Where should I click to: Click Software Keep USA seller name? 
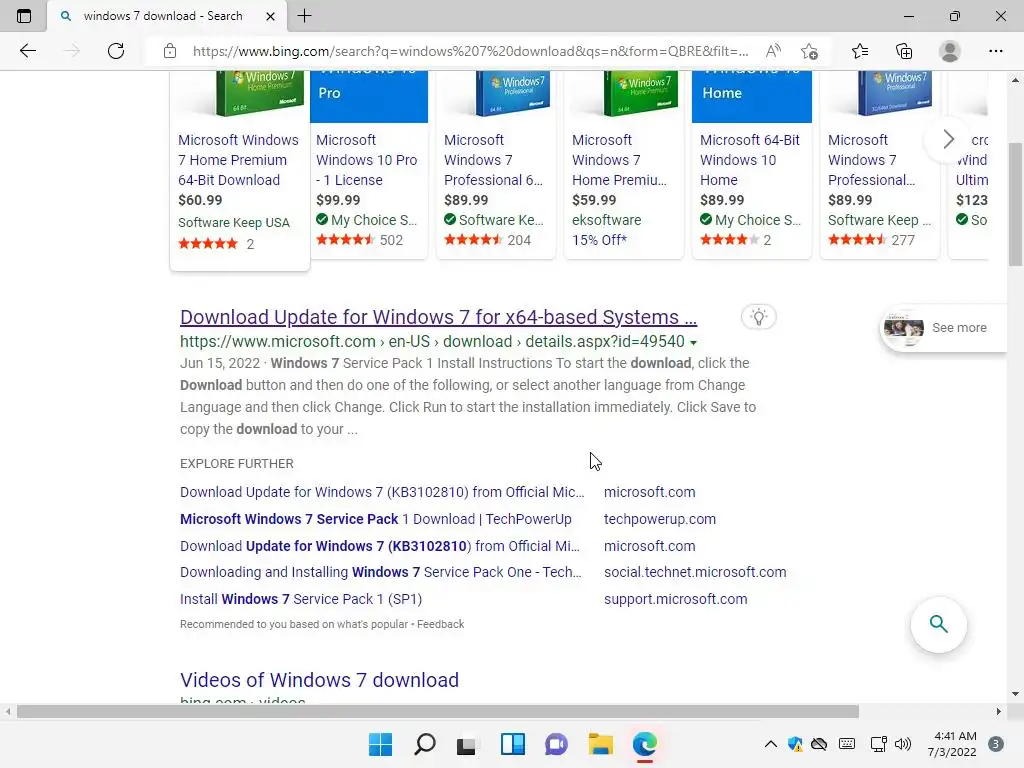(234, 223)
